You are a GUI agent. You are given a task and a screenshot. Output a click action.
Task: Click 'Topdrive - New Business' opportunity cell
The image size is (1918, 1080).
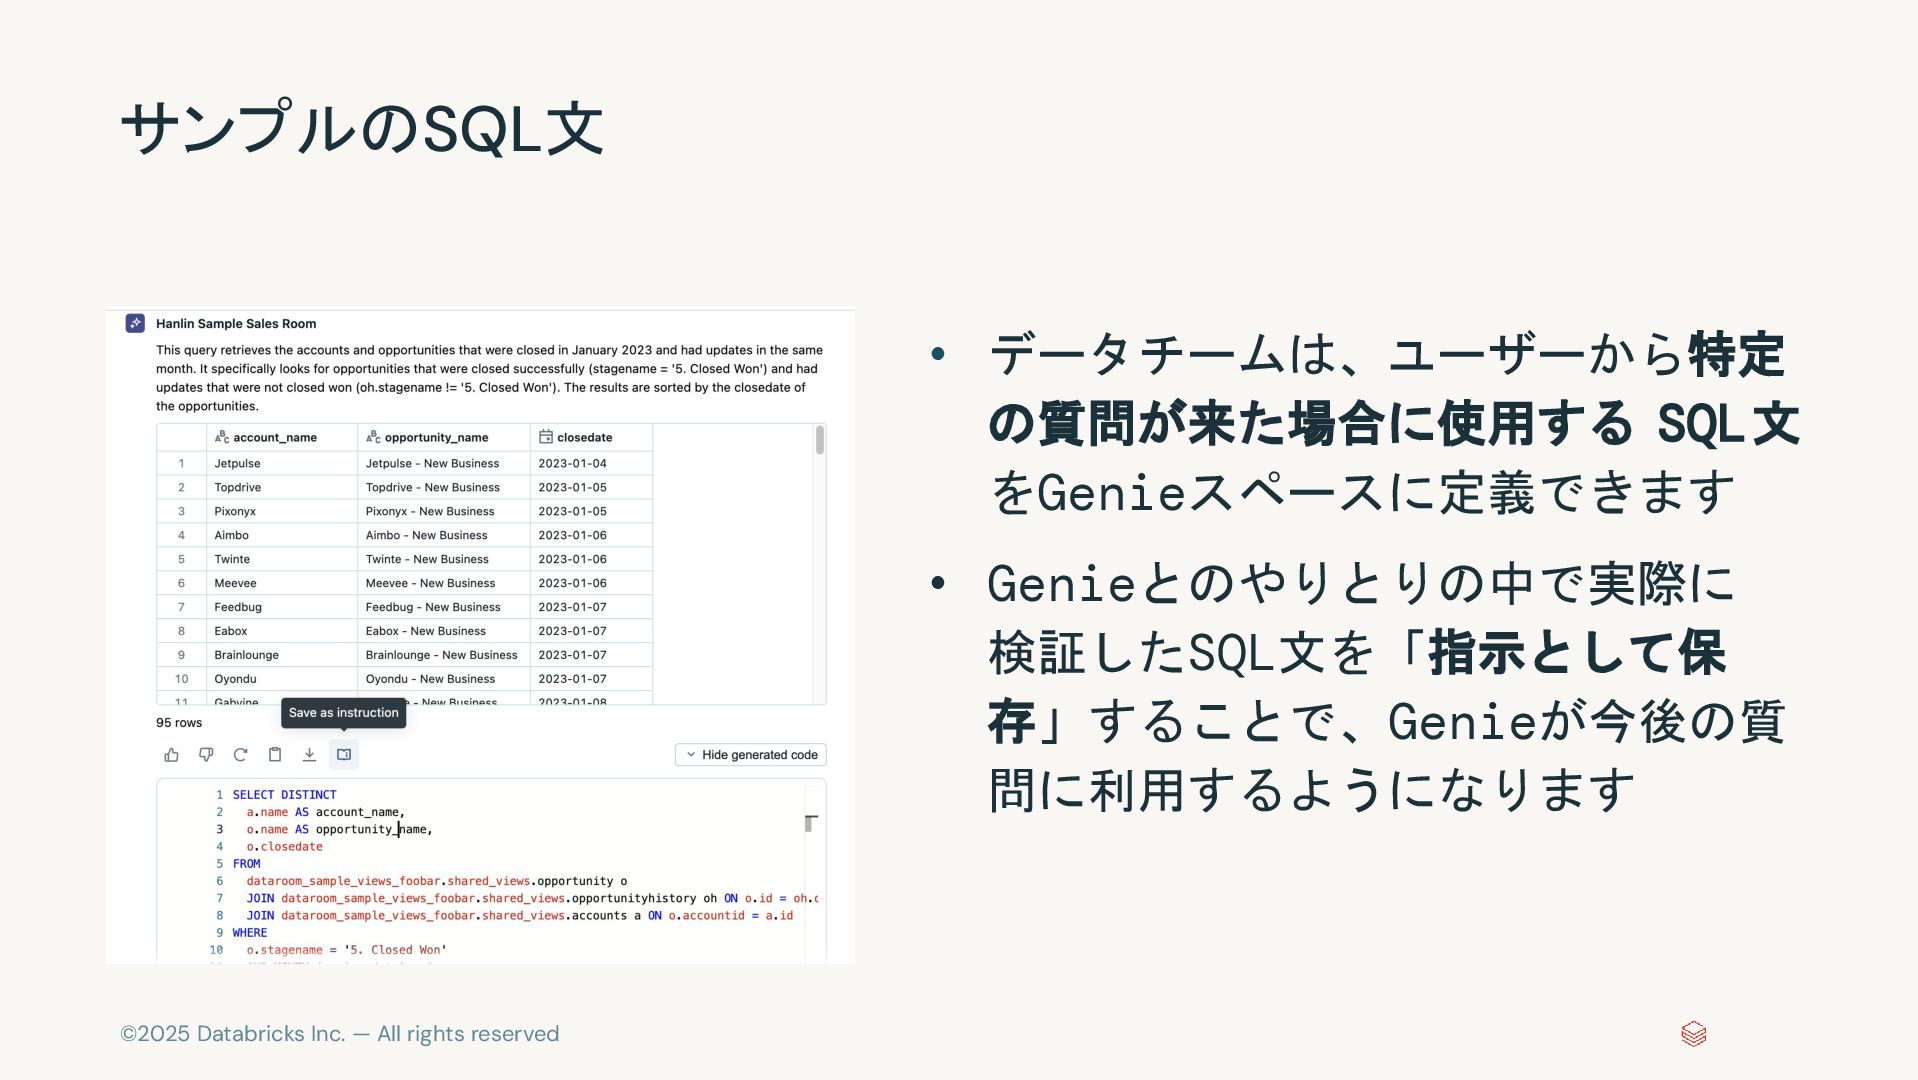[x=444, y=487]
